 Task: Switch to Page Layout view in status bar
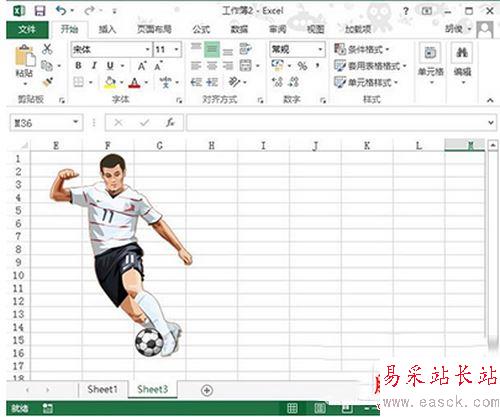pyautogui.click(x=320, y=408)
